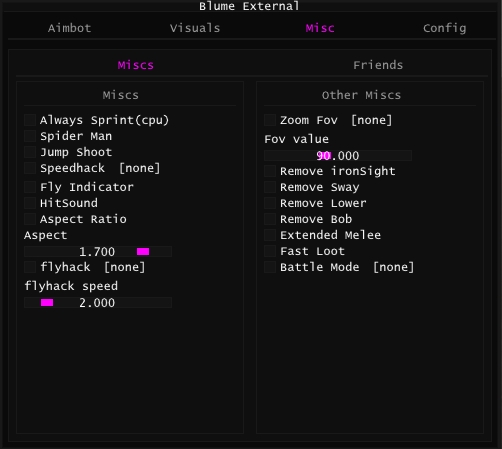Check the Extended Melee option
Image resolution: width=502 pixels, height=449 pixels.
coord(270,235)
